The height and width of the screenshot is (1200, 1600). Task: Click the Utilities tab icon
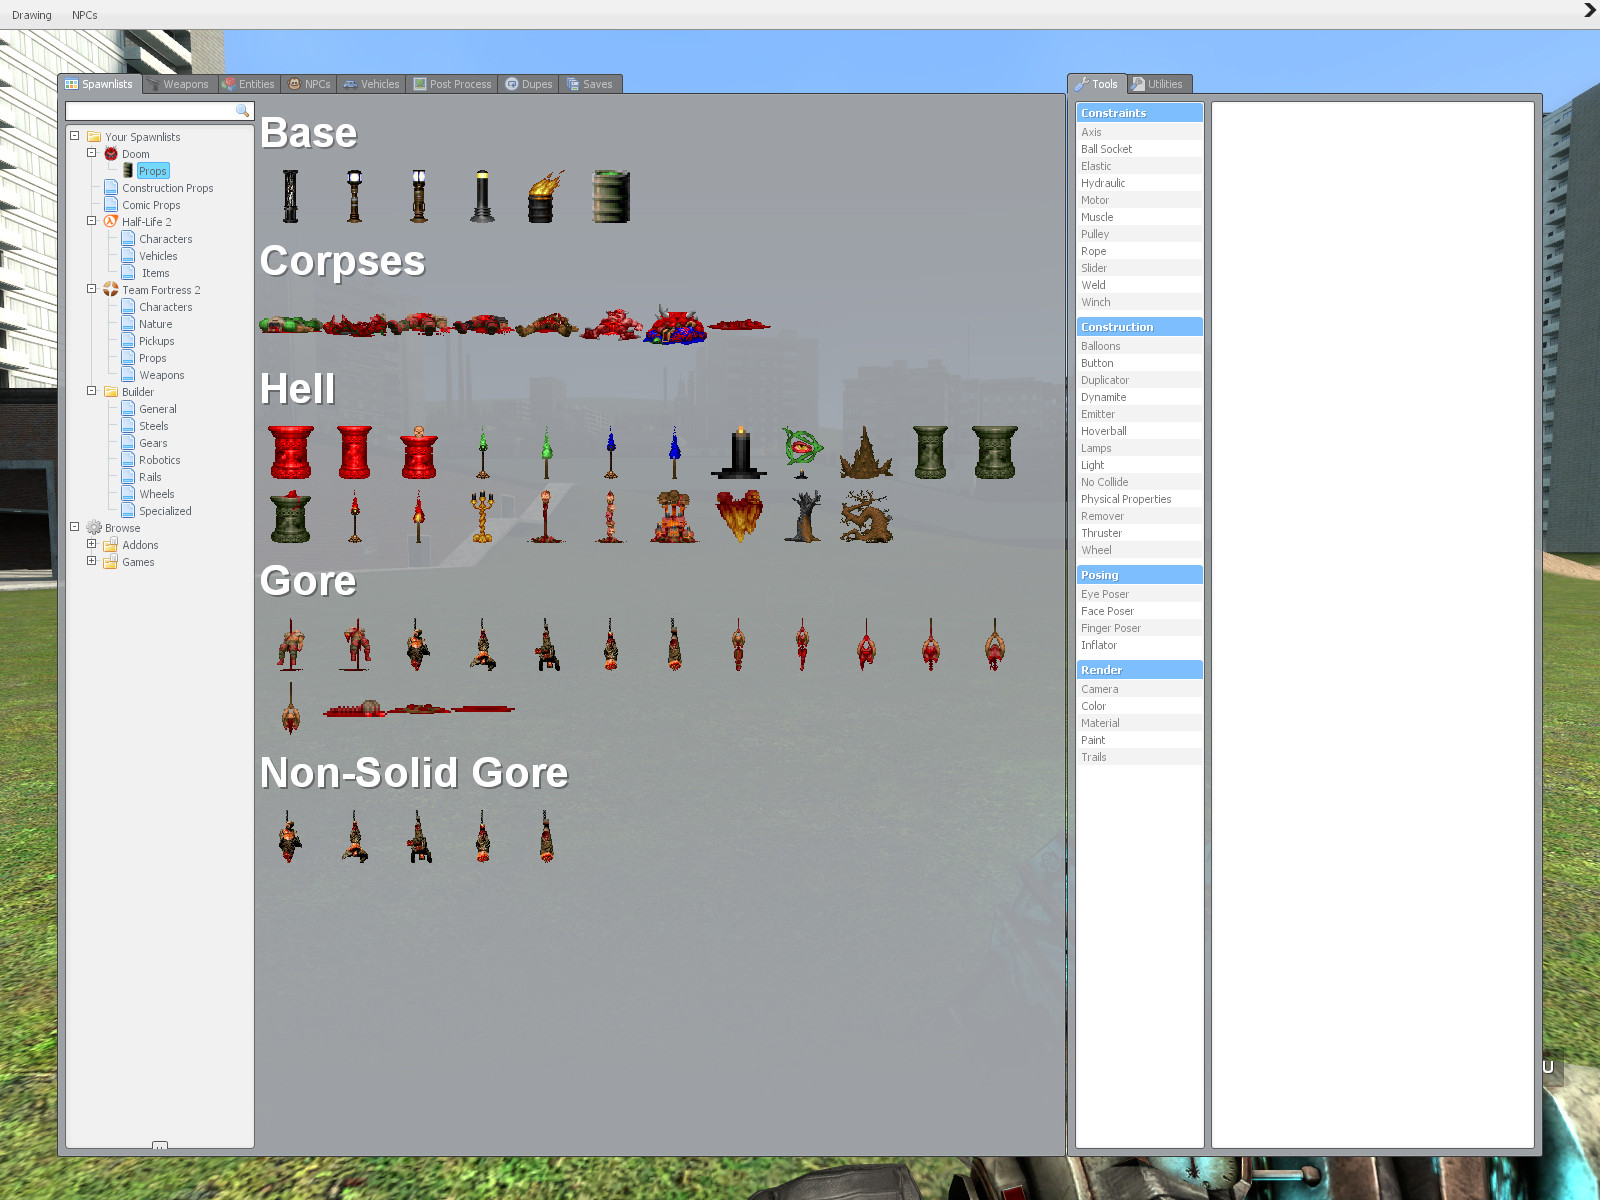[x=1138, y=84]
